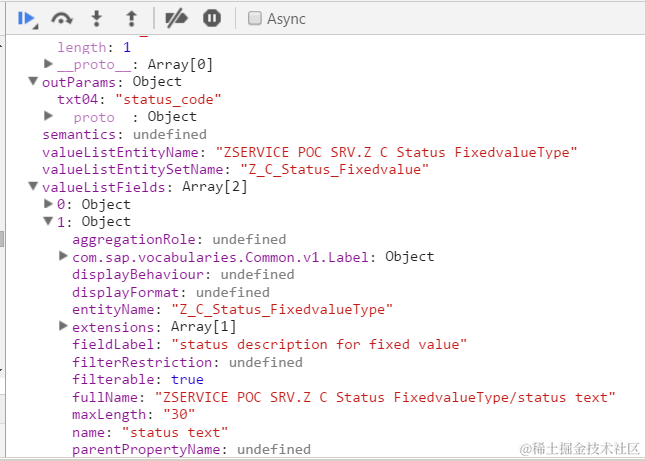Viewport: 645px width, 461px height.
Task: Enable the Async checkbox
Action: tap(255, 18)
